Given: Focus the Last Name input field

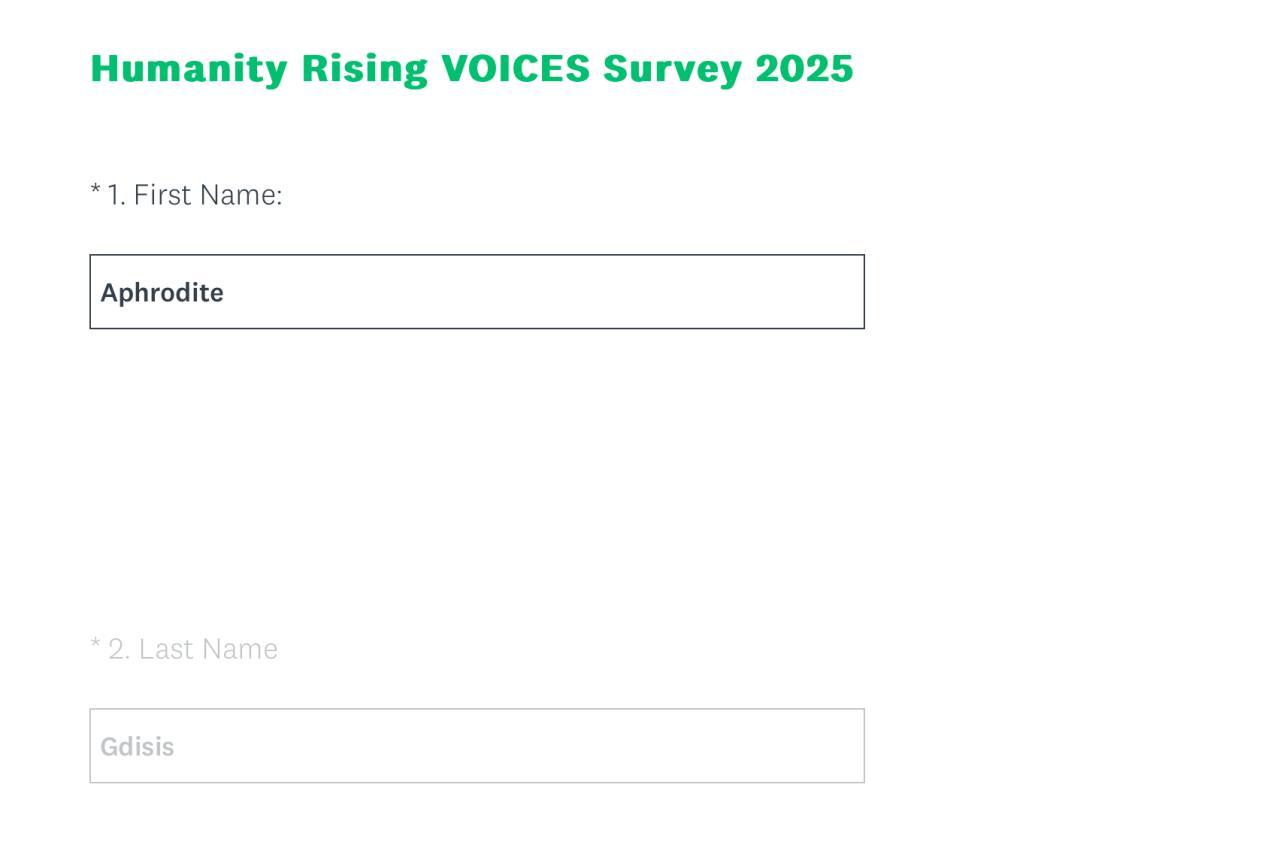Looking at the screenshot, I should (x=476, y=746).
